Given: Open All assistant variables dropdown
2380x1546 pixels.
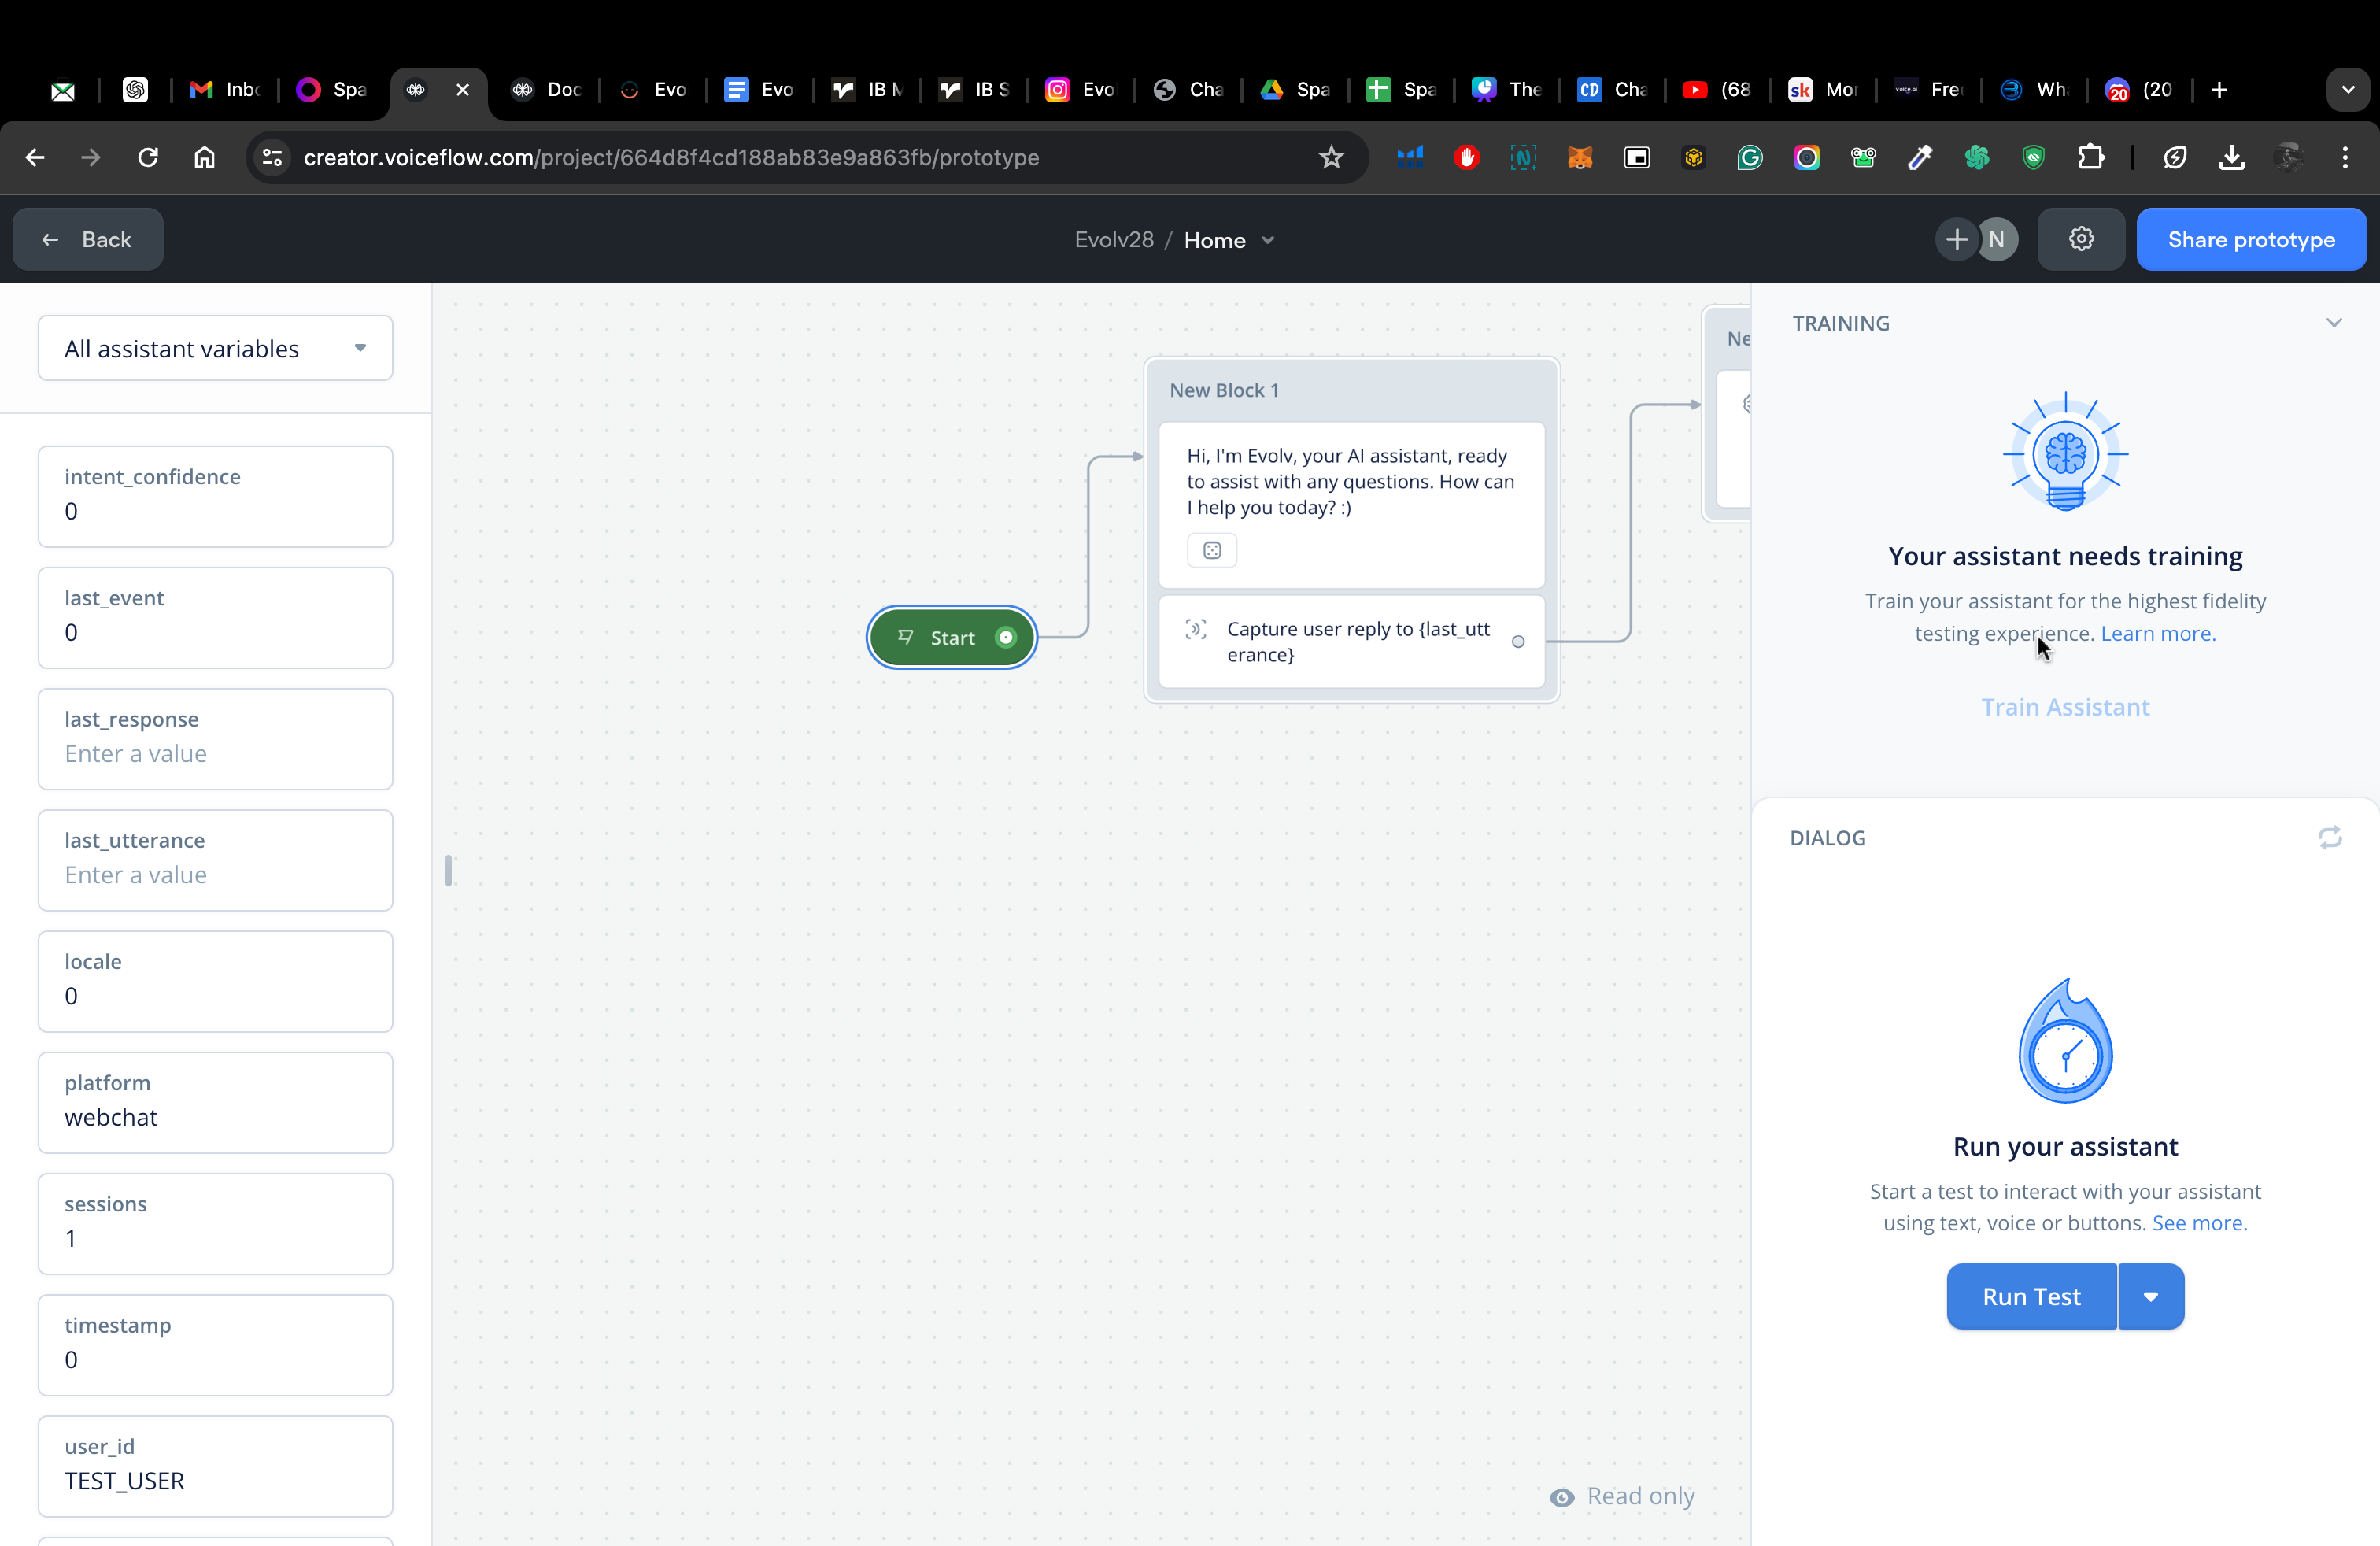Looking at the screenshot, I should (215, 348).
